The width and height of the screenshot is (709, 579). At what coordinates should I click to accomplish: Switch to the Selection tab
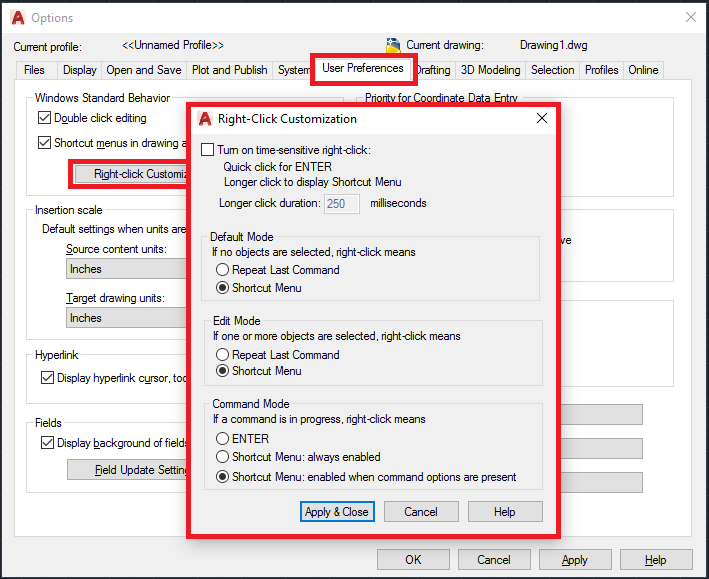(553, 70)
